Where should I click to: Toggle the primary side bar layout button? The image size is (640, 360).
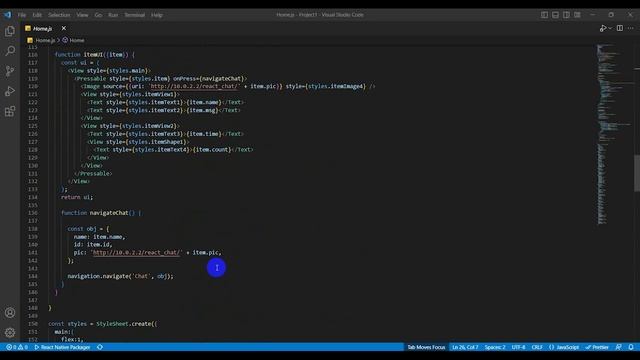pyautogui.click(x=544, y=15)
